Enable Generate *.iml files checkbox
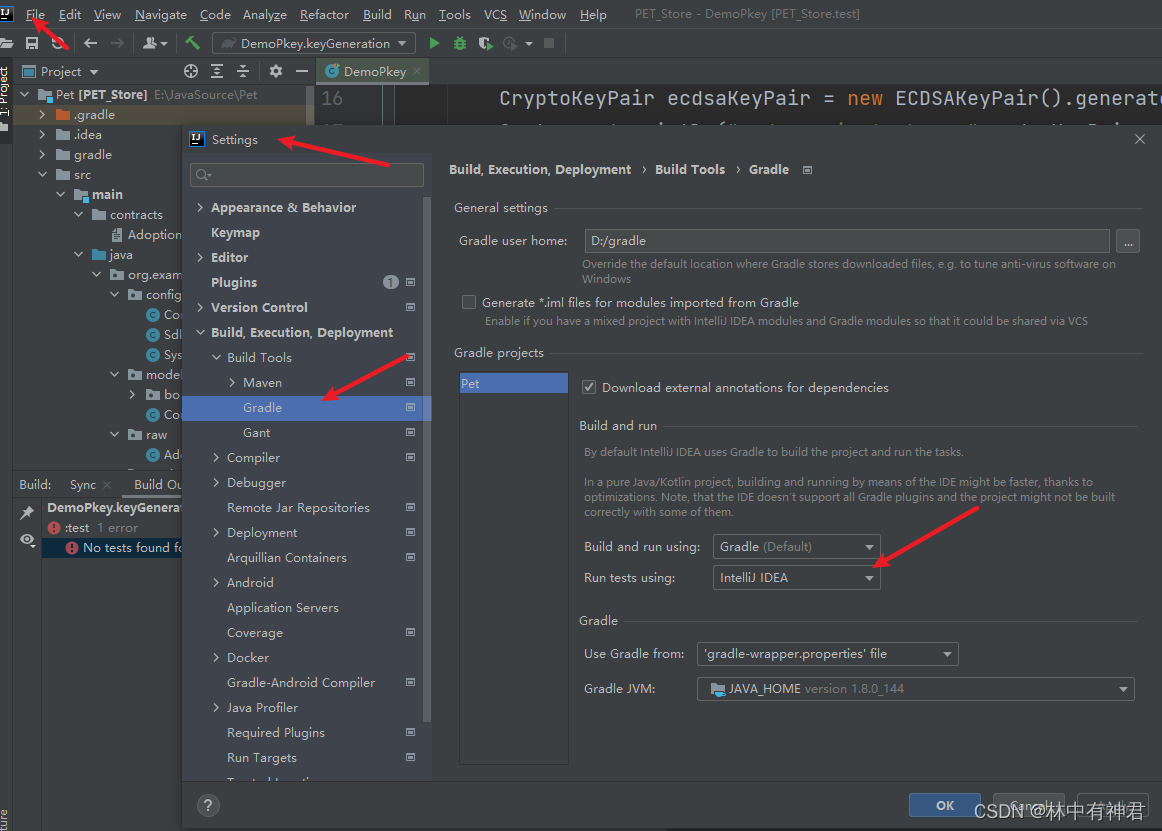The height and width of the screenshot is (831, 1162). [x=469, y=302]
